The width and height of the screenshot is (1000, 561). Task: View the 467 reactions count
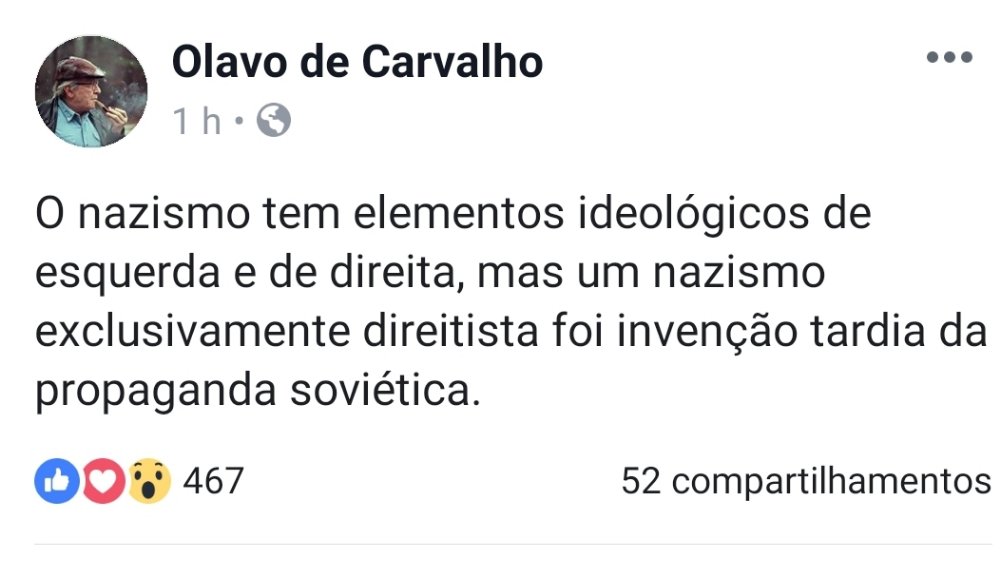[x=213, y=481]
